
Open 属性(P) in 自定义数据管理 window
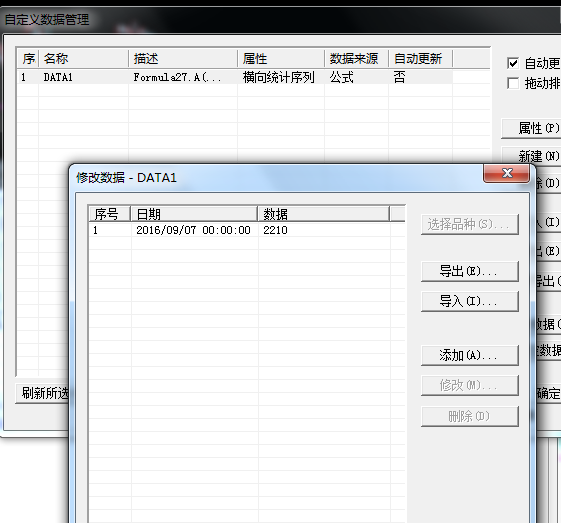pyautogui.click(x=531, y=128)
